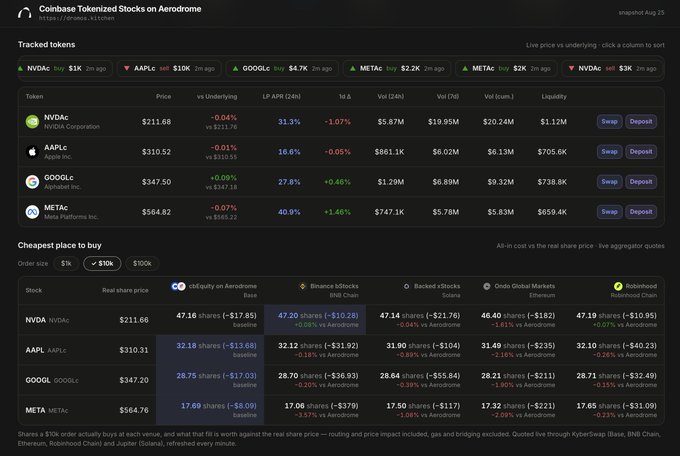This screenshot has height=456, width=680.
Task: Click the Binance bStocks venue icon
Action: [303, 286]
